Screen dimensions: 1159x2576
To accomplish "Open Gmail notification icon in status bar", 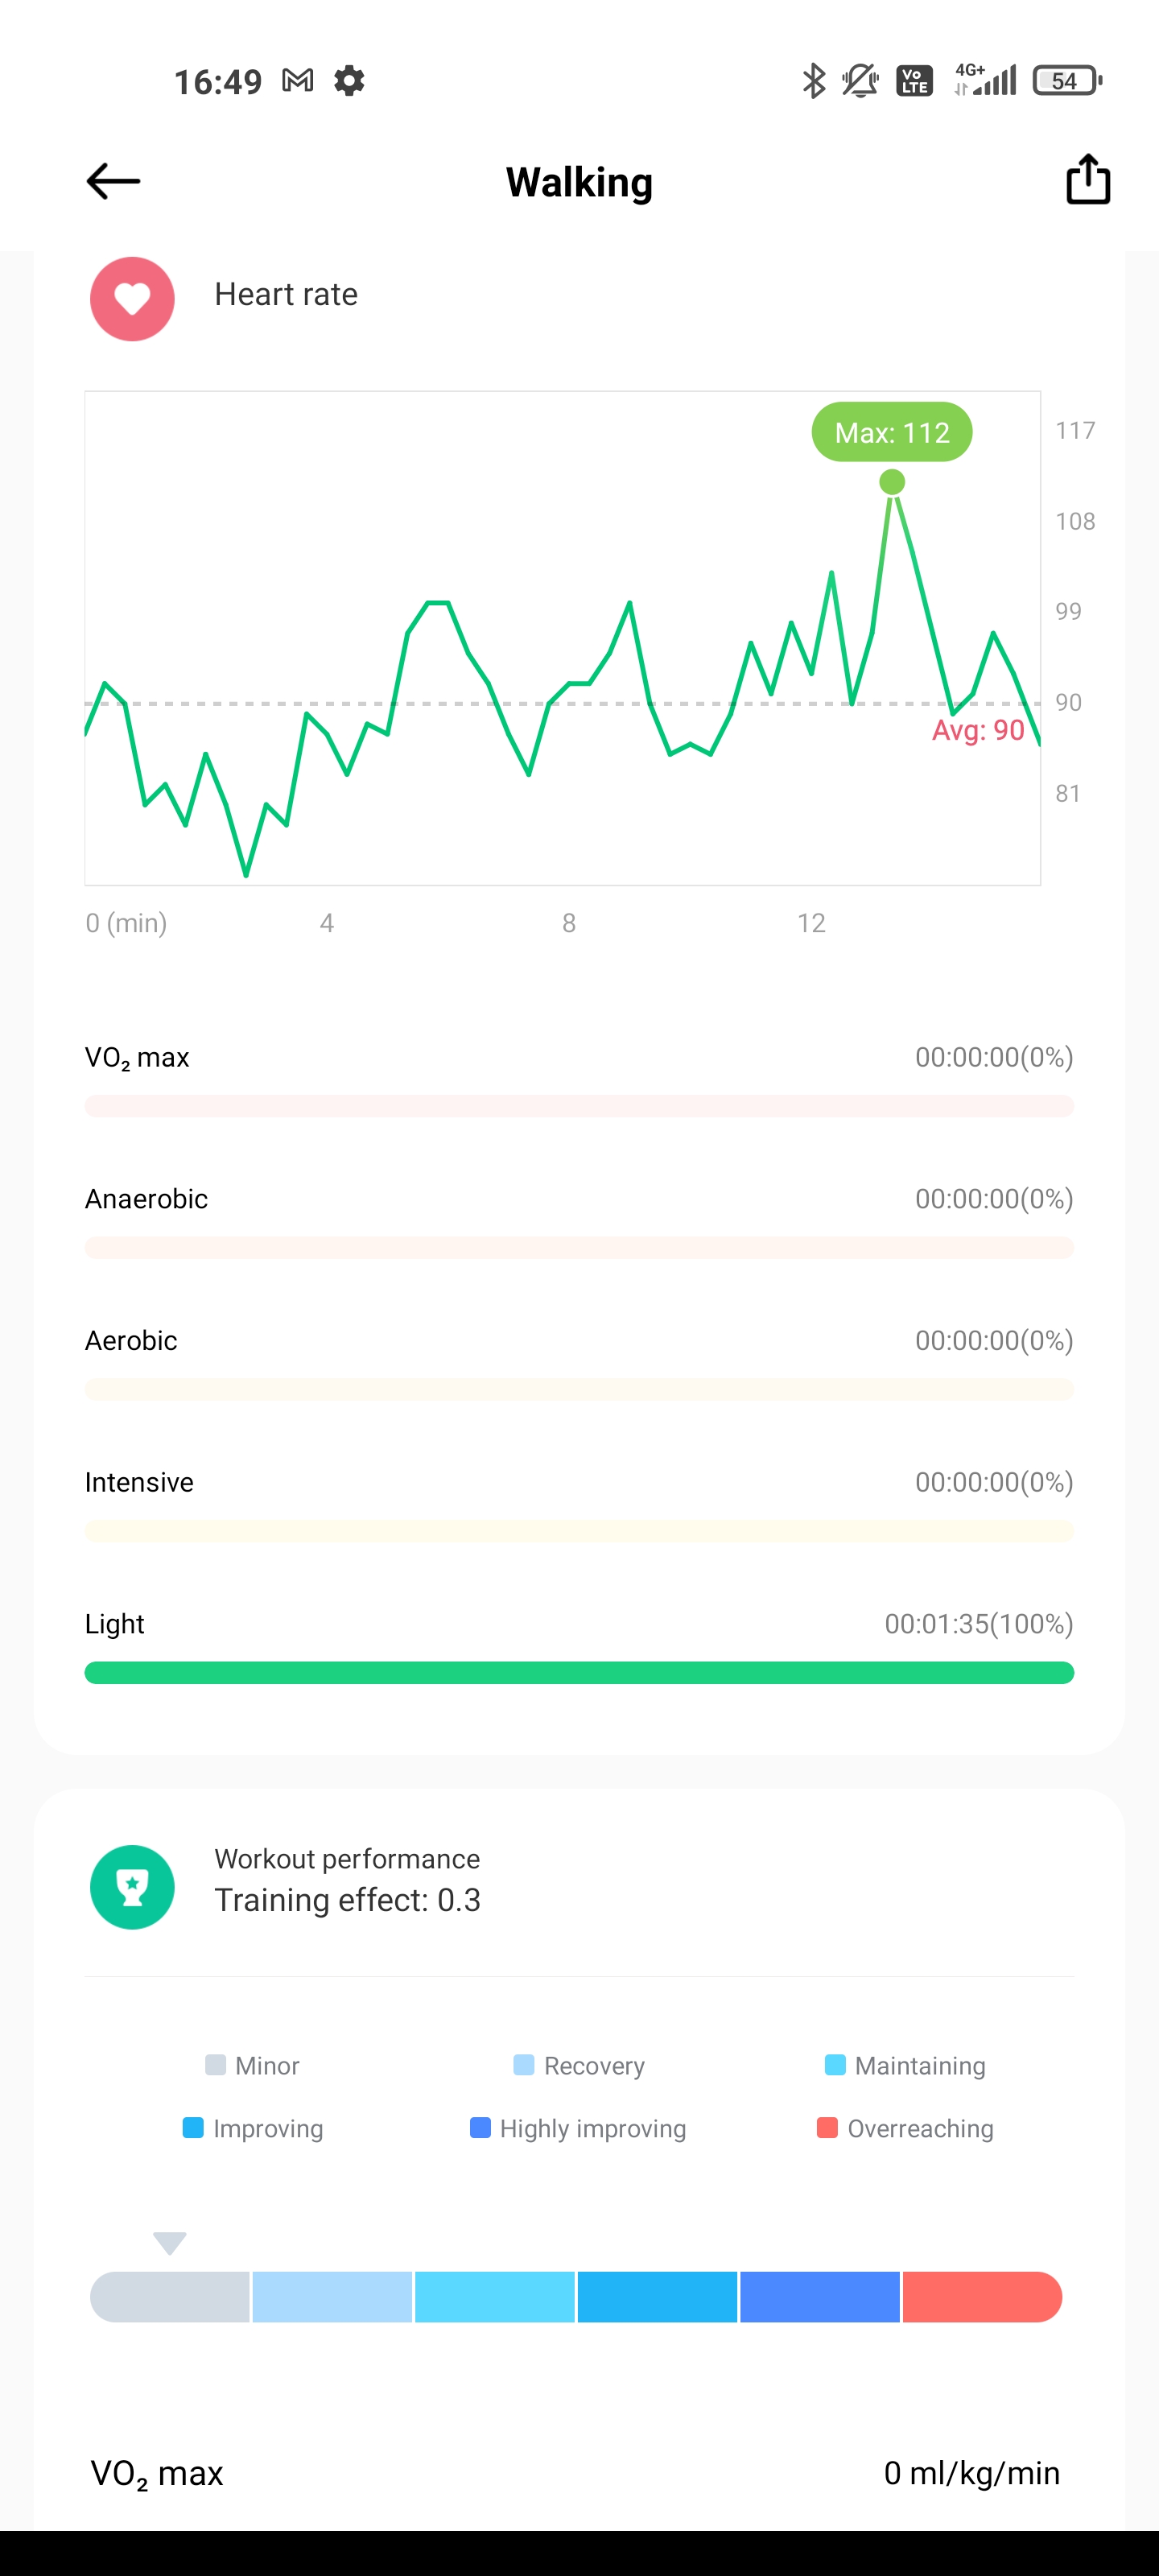I will point(297,80).
